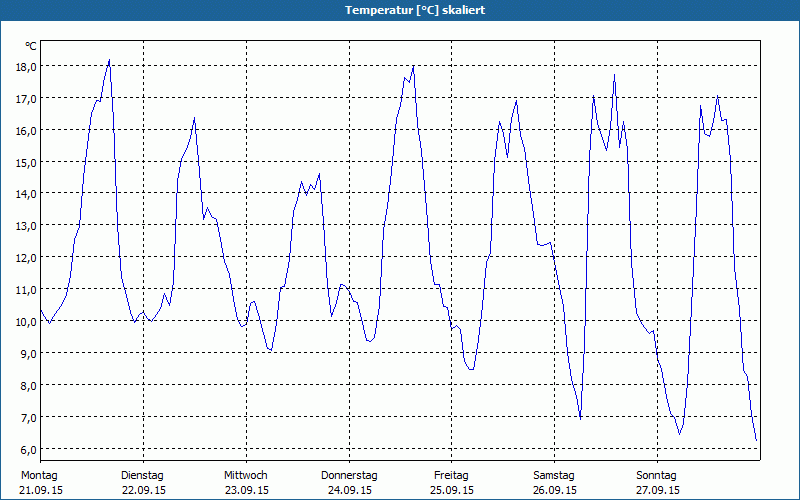Click the Freitag day label
Viewport: 800px width, 500px height.
tap(451, 476)
